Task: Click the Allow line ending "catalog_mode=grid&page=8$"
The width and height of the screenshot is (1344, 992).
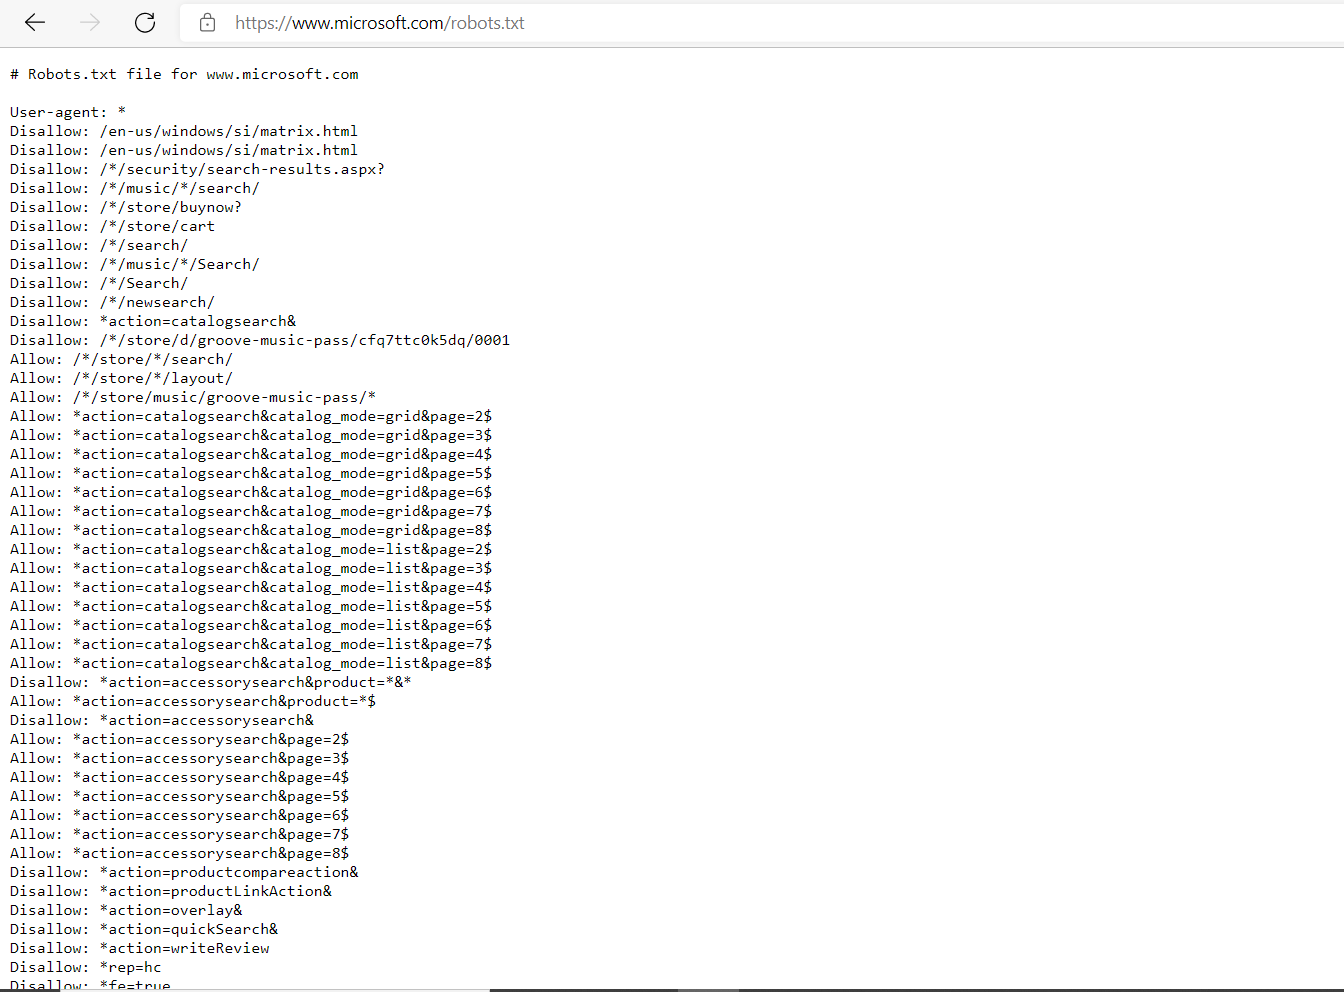Action: [251, 530]
